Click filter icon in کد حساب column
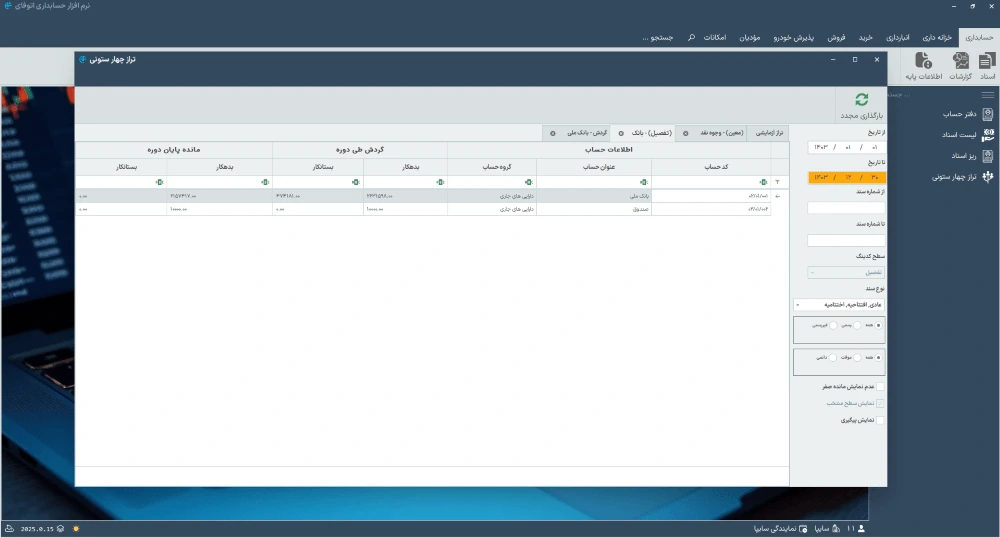Screen dimensions: 1000x538 [x=763, y=182]
